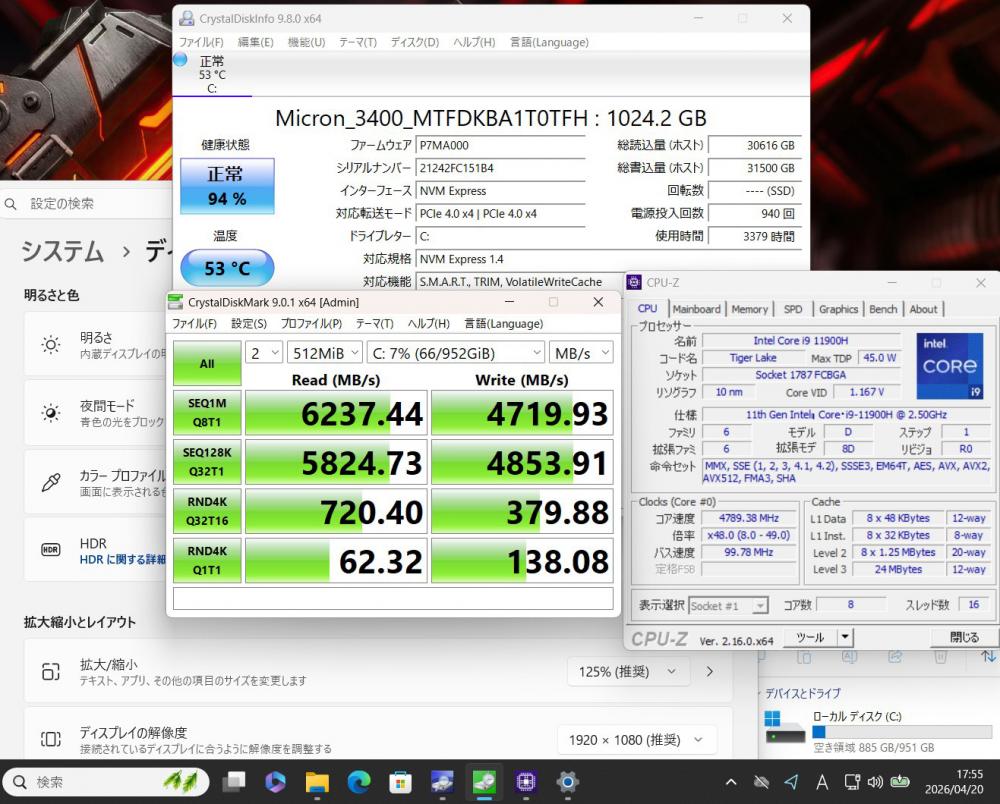
Task: Show hidden system tray icons
Action: click(731, 782)
